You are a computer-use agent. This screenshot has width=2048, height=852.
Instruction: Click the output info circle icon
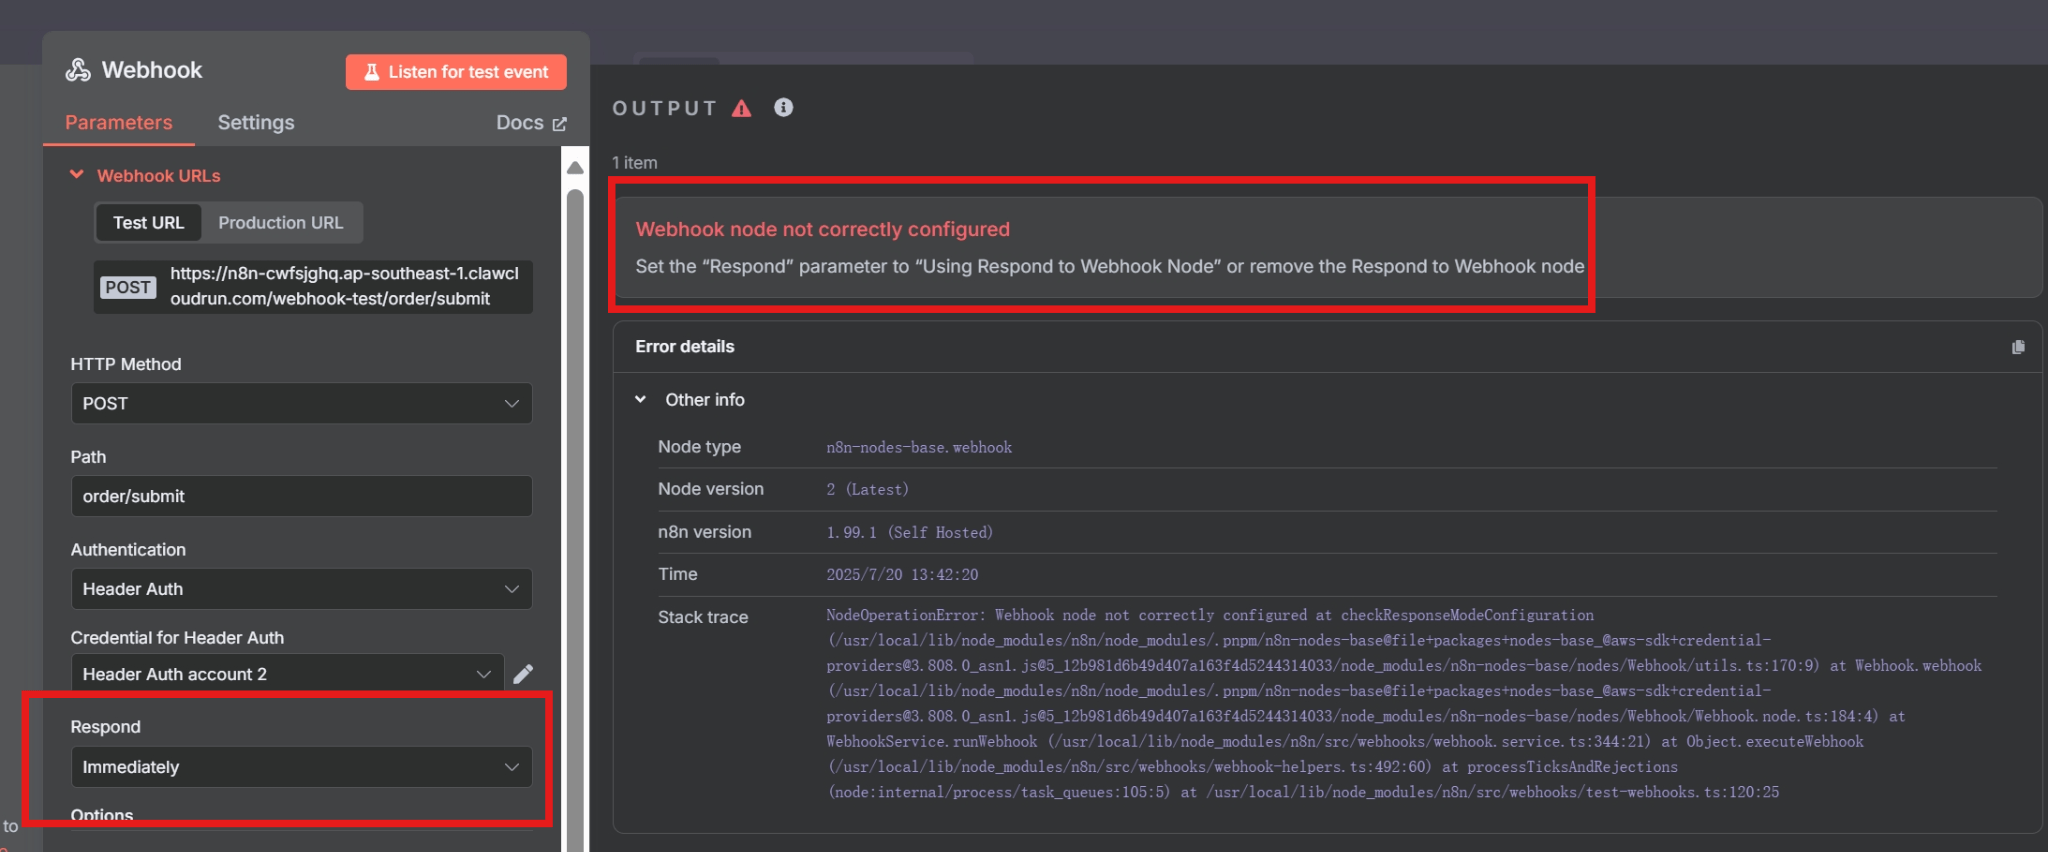tap(784, 107)
